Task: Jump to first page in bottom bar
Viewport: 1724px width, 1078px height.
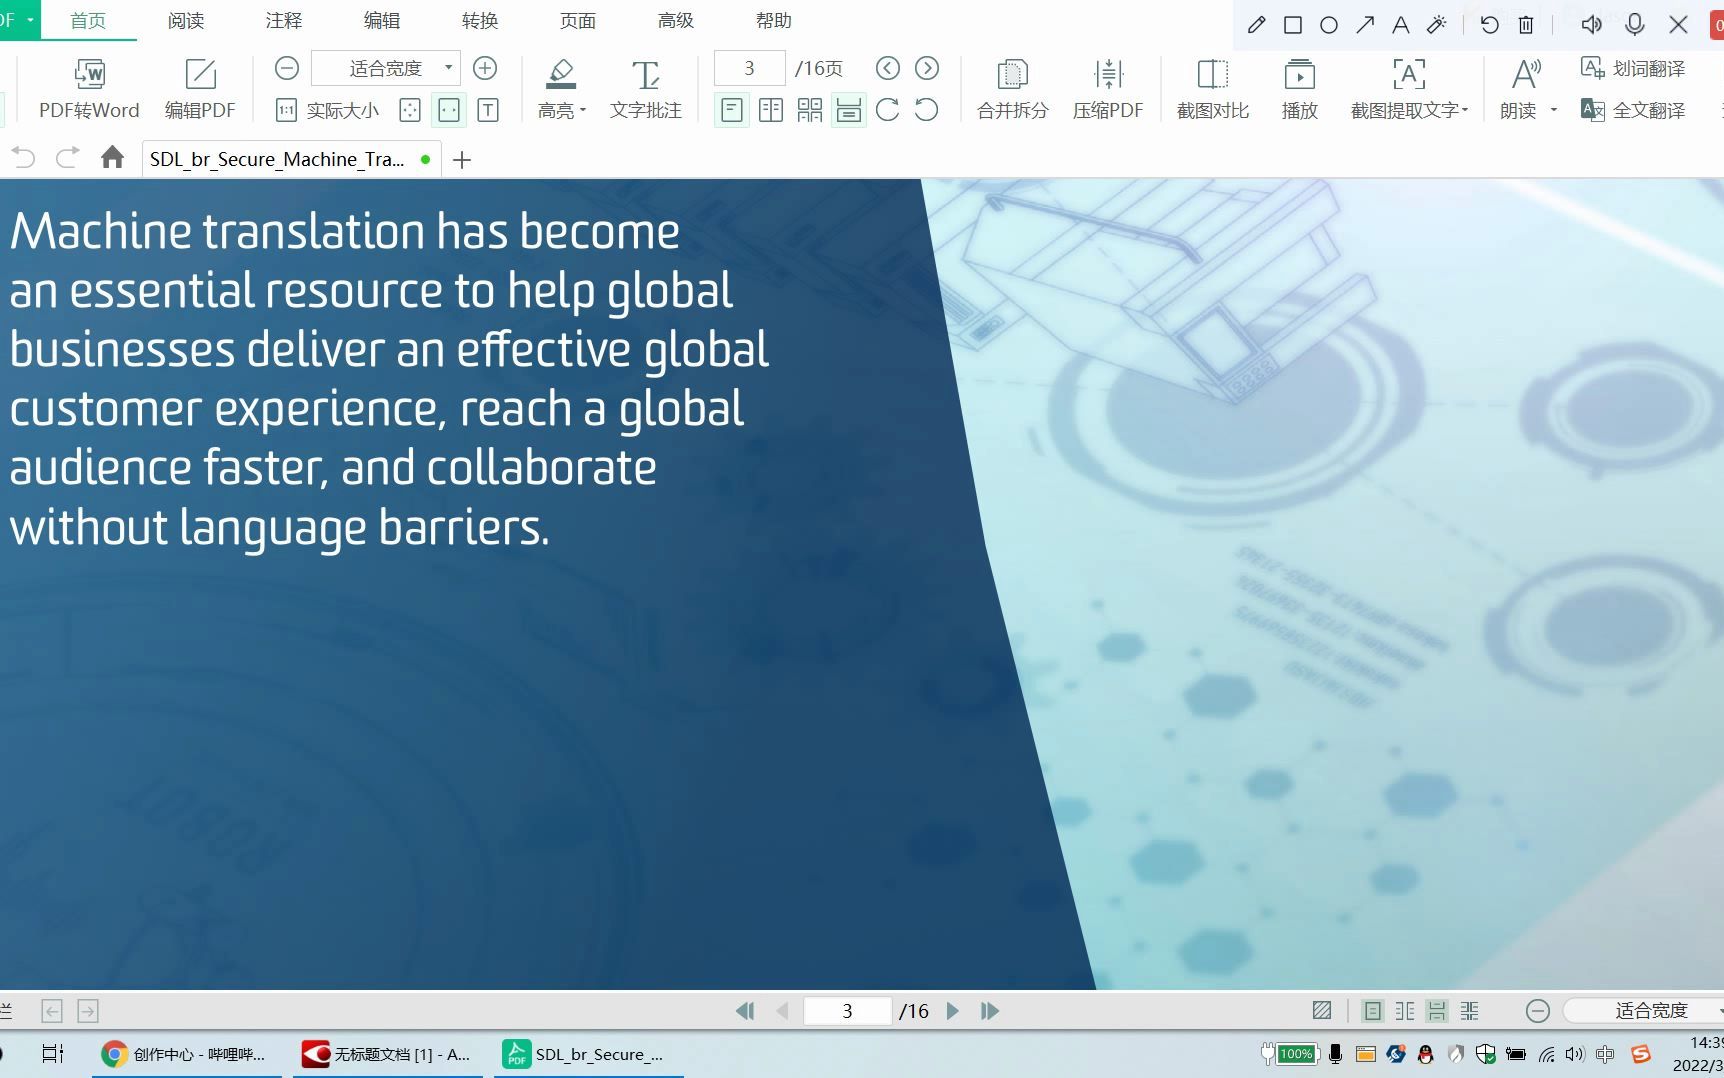Action: click(x=745, y=1011)
